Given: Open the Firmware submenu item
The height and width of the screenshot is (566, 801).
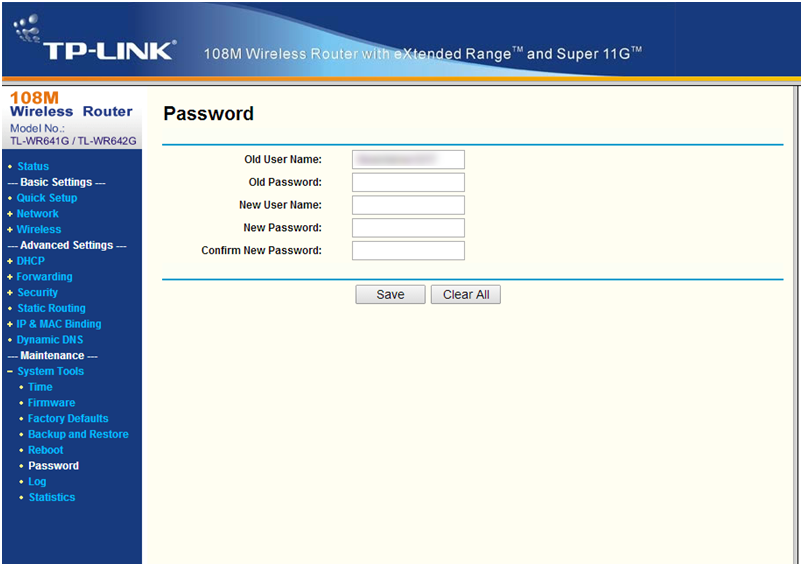Looking at the screenshot, I should [52, 403].
